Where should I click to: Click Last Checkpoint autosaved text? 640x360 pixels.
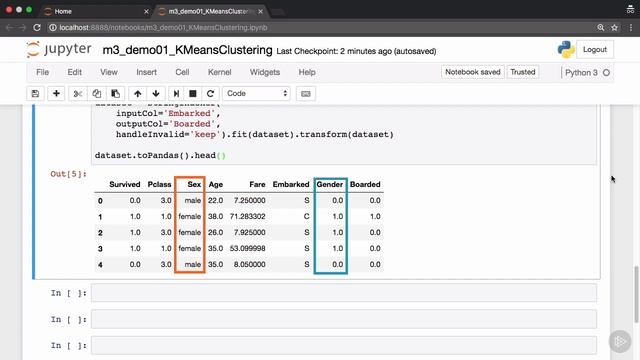click(x=356, y=51)
